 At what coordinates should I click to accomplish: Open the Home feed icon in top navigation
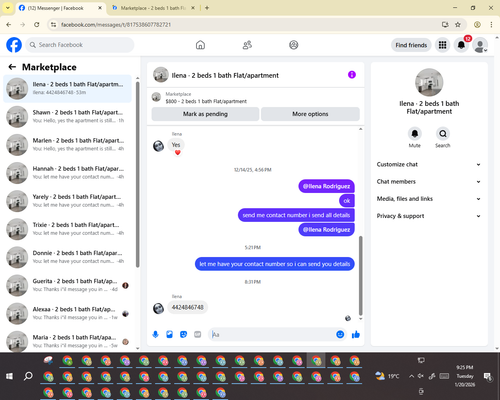[200, 45]
